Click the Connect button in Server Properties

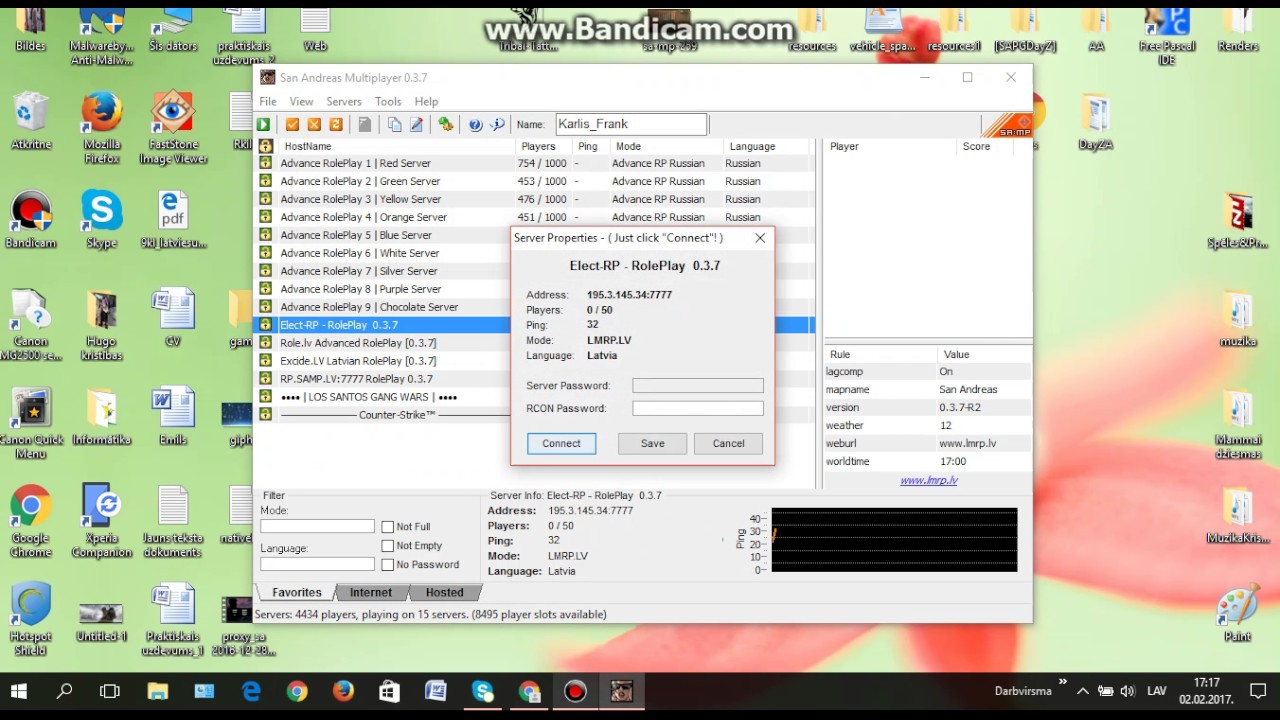click(x=561, y=443)
